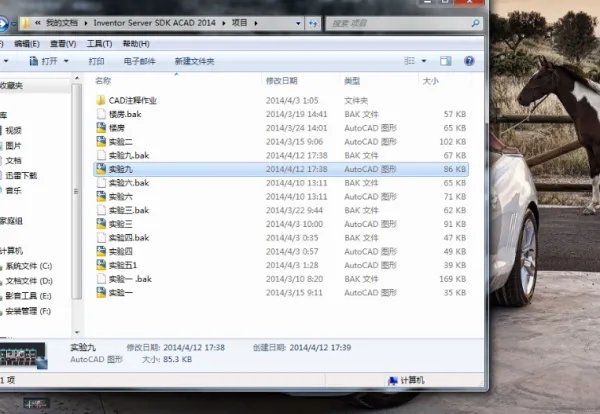Click the 电子邮件 toolbar button
This screenshot has width=600, height=414.
pos(139,61)
